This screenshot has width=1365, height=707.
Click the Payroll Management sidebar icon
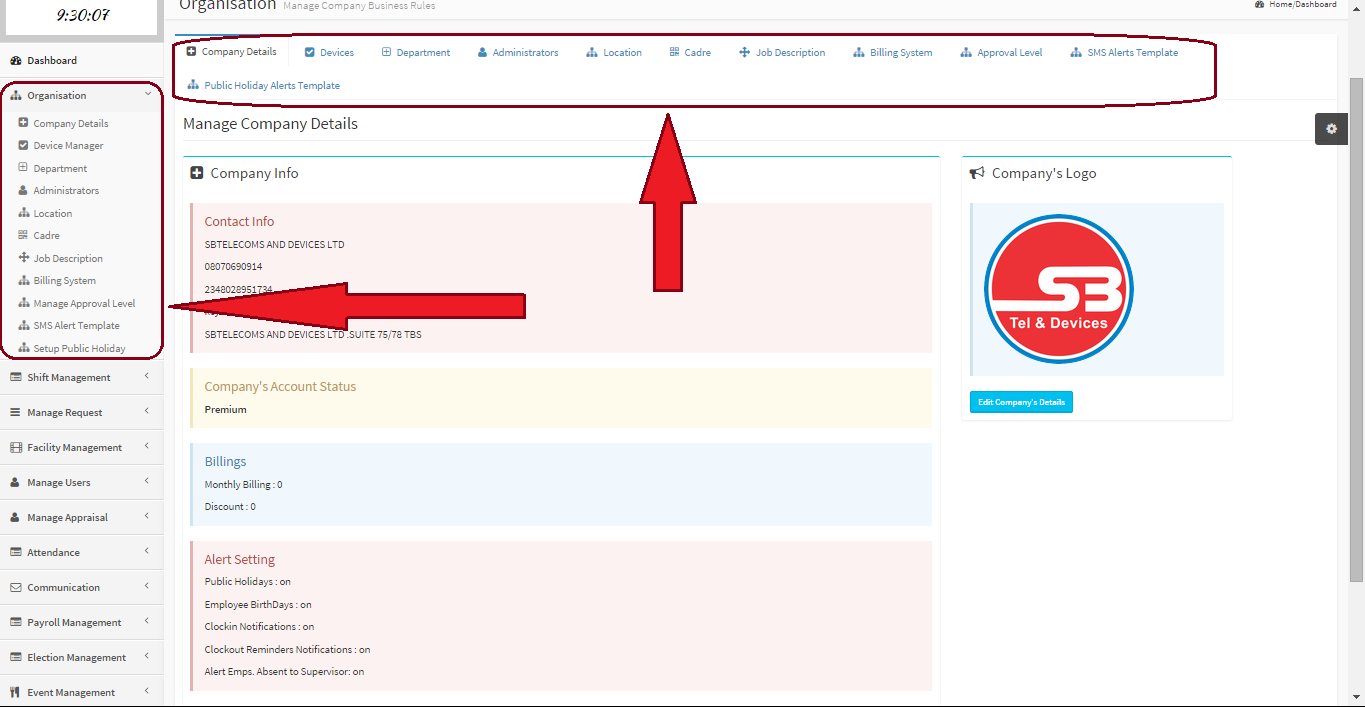tap(15, 623)
